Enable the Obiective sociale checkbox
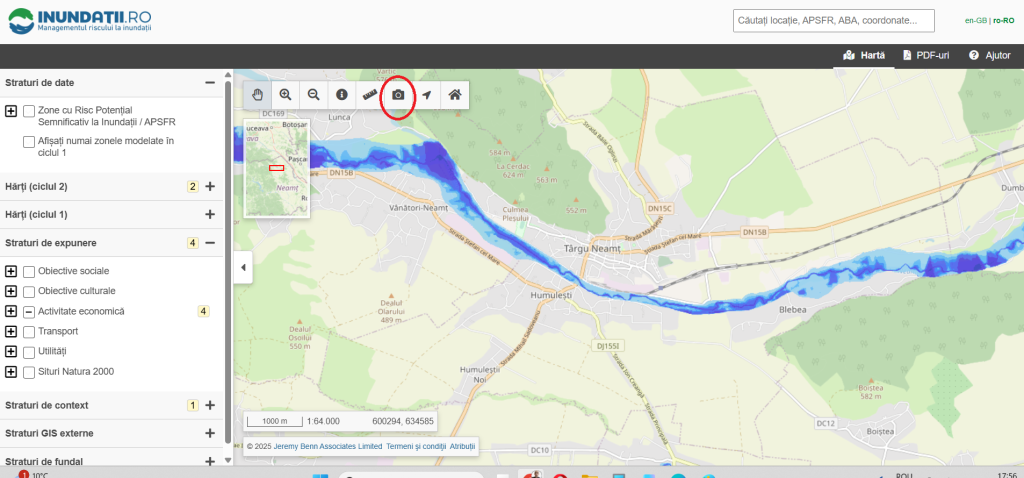Viewport: 1024px width, 478px height. point(29,271)
